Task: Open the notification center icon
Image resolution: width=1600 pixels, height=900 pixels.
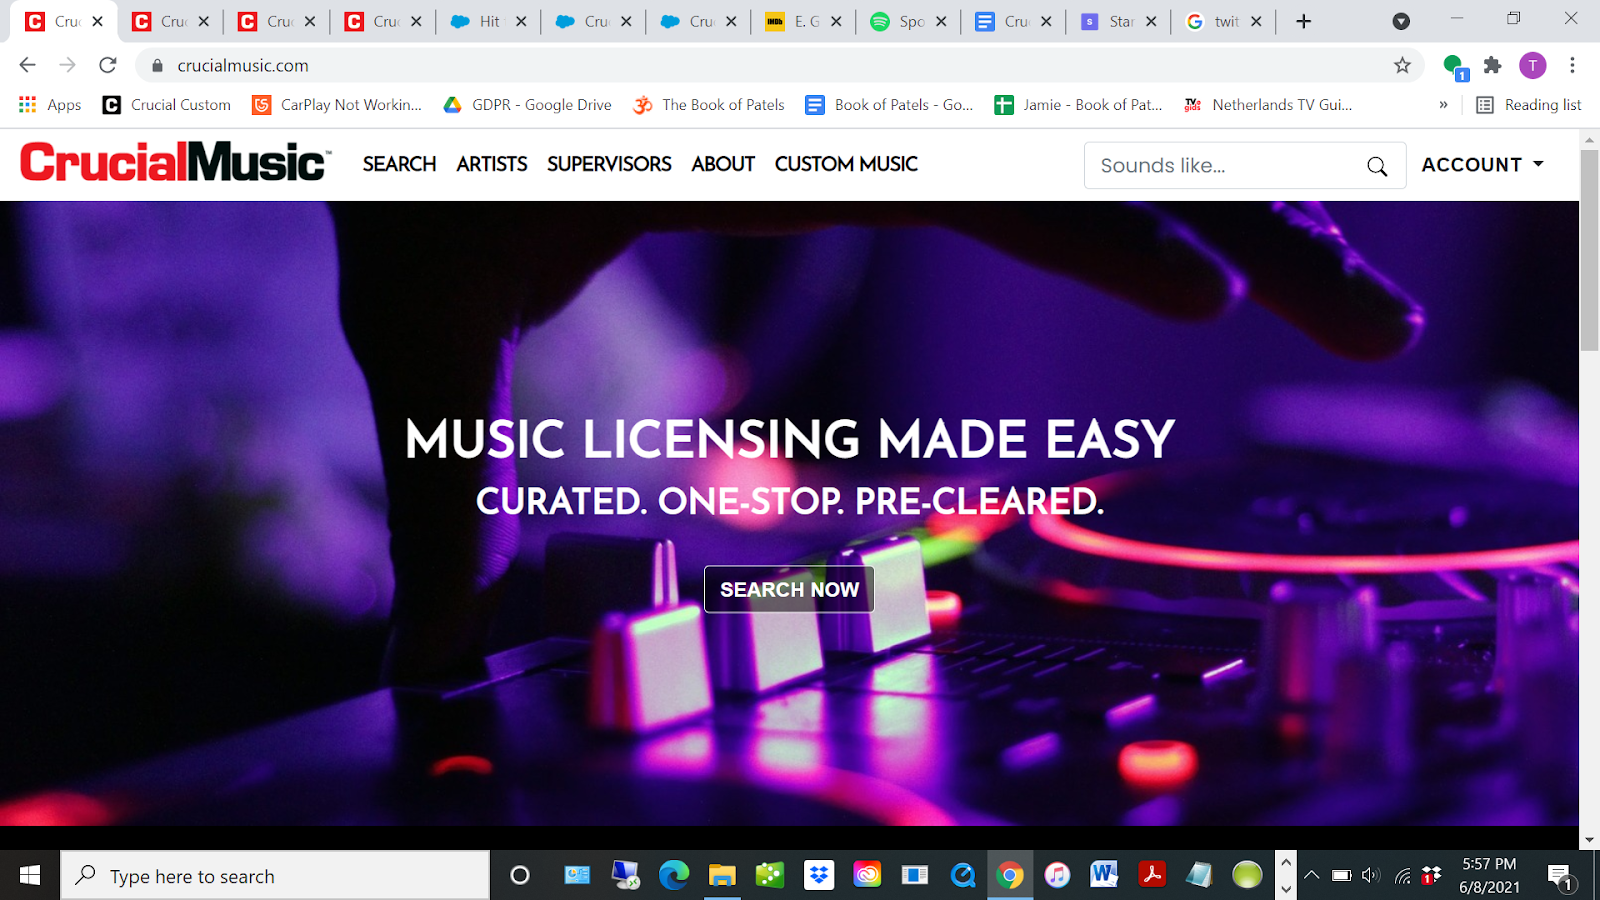Action: tap(1561, 878)
